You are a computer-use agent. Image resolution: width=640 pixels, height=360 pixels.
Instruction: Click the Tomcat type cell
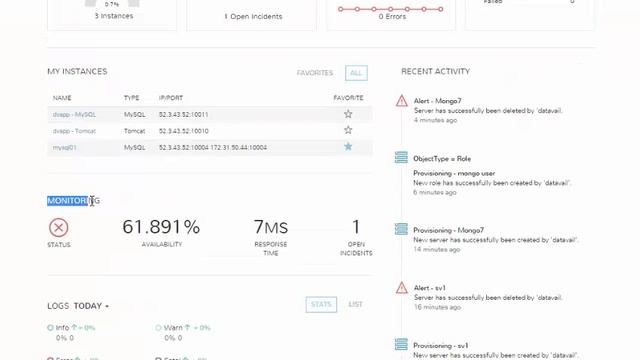135,131
